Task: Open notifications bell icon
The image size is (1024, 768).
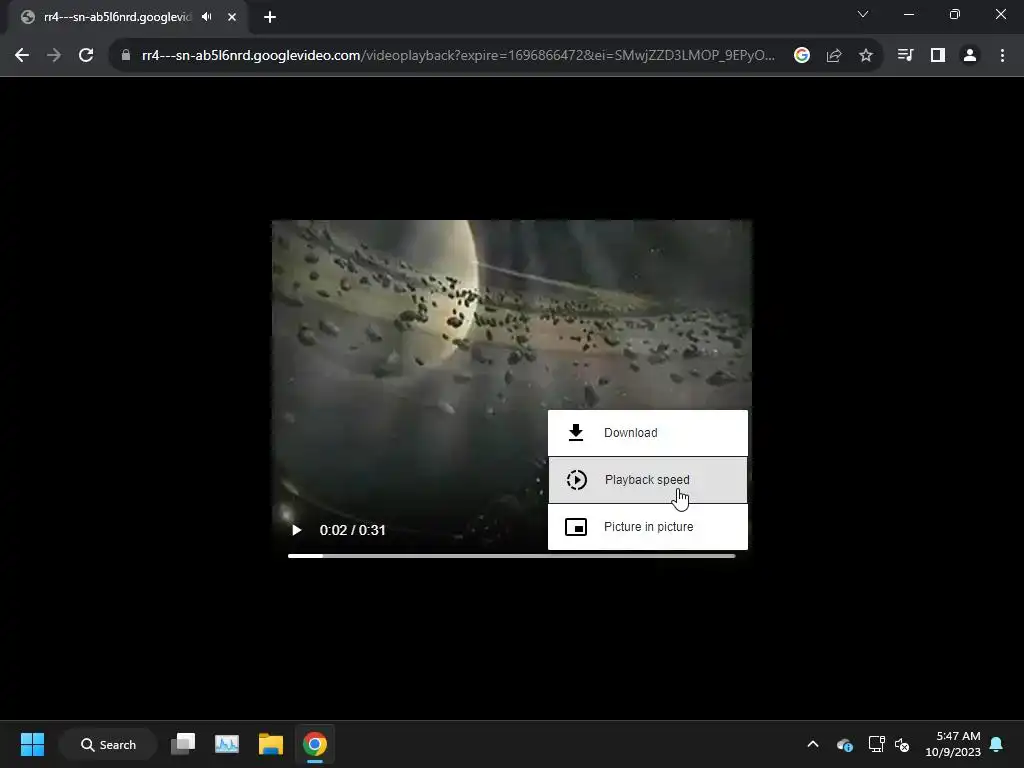Action: (x=997, y=744)
